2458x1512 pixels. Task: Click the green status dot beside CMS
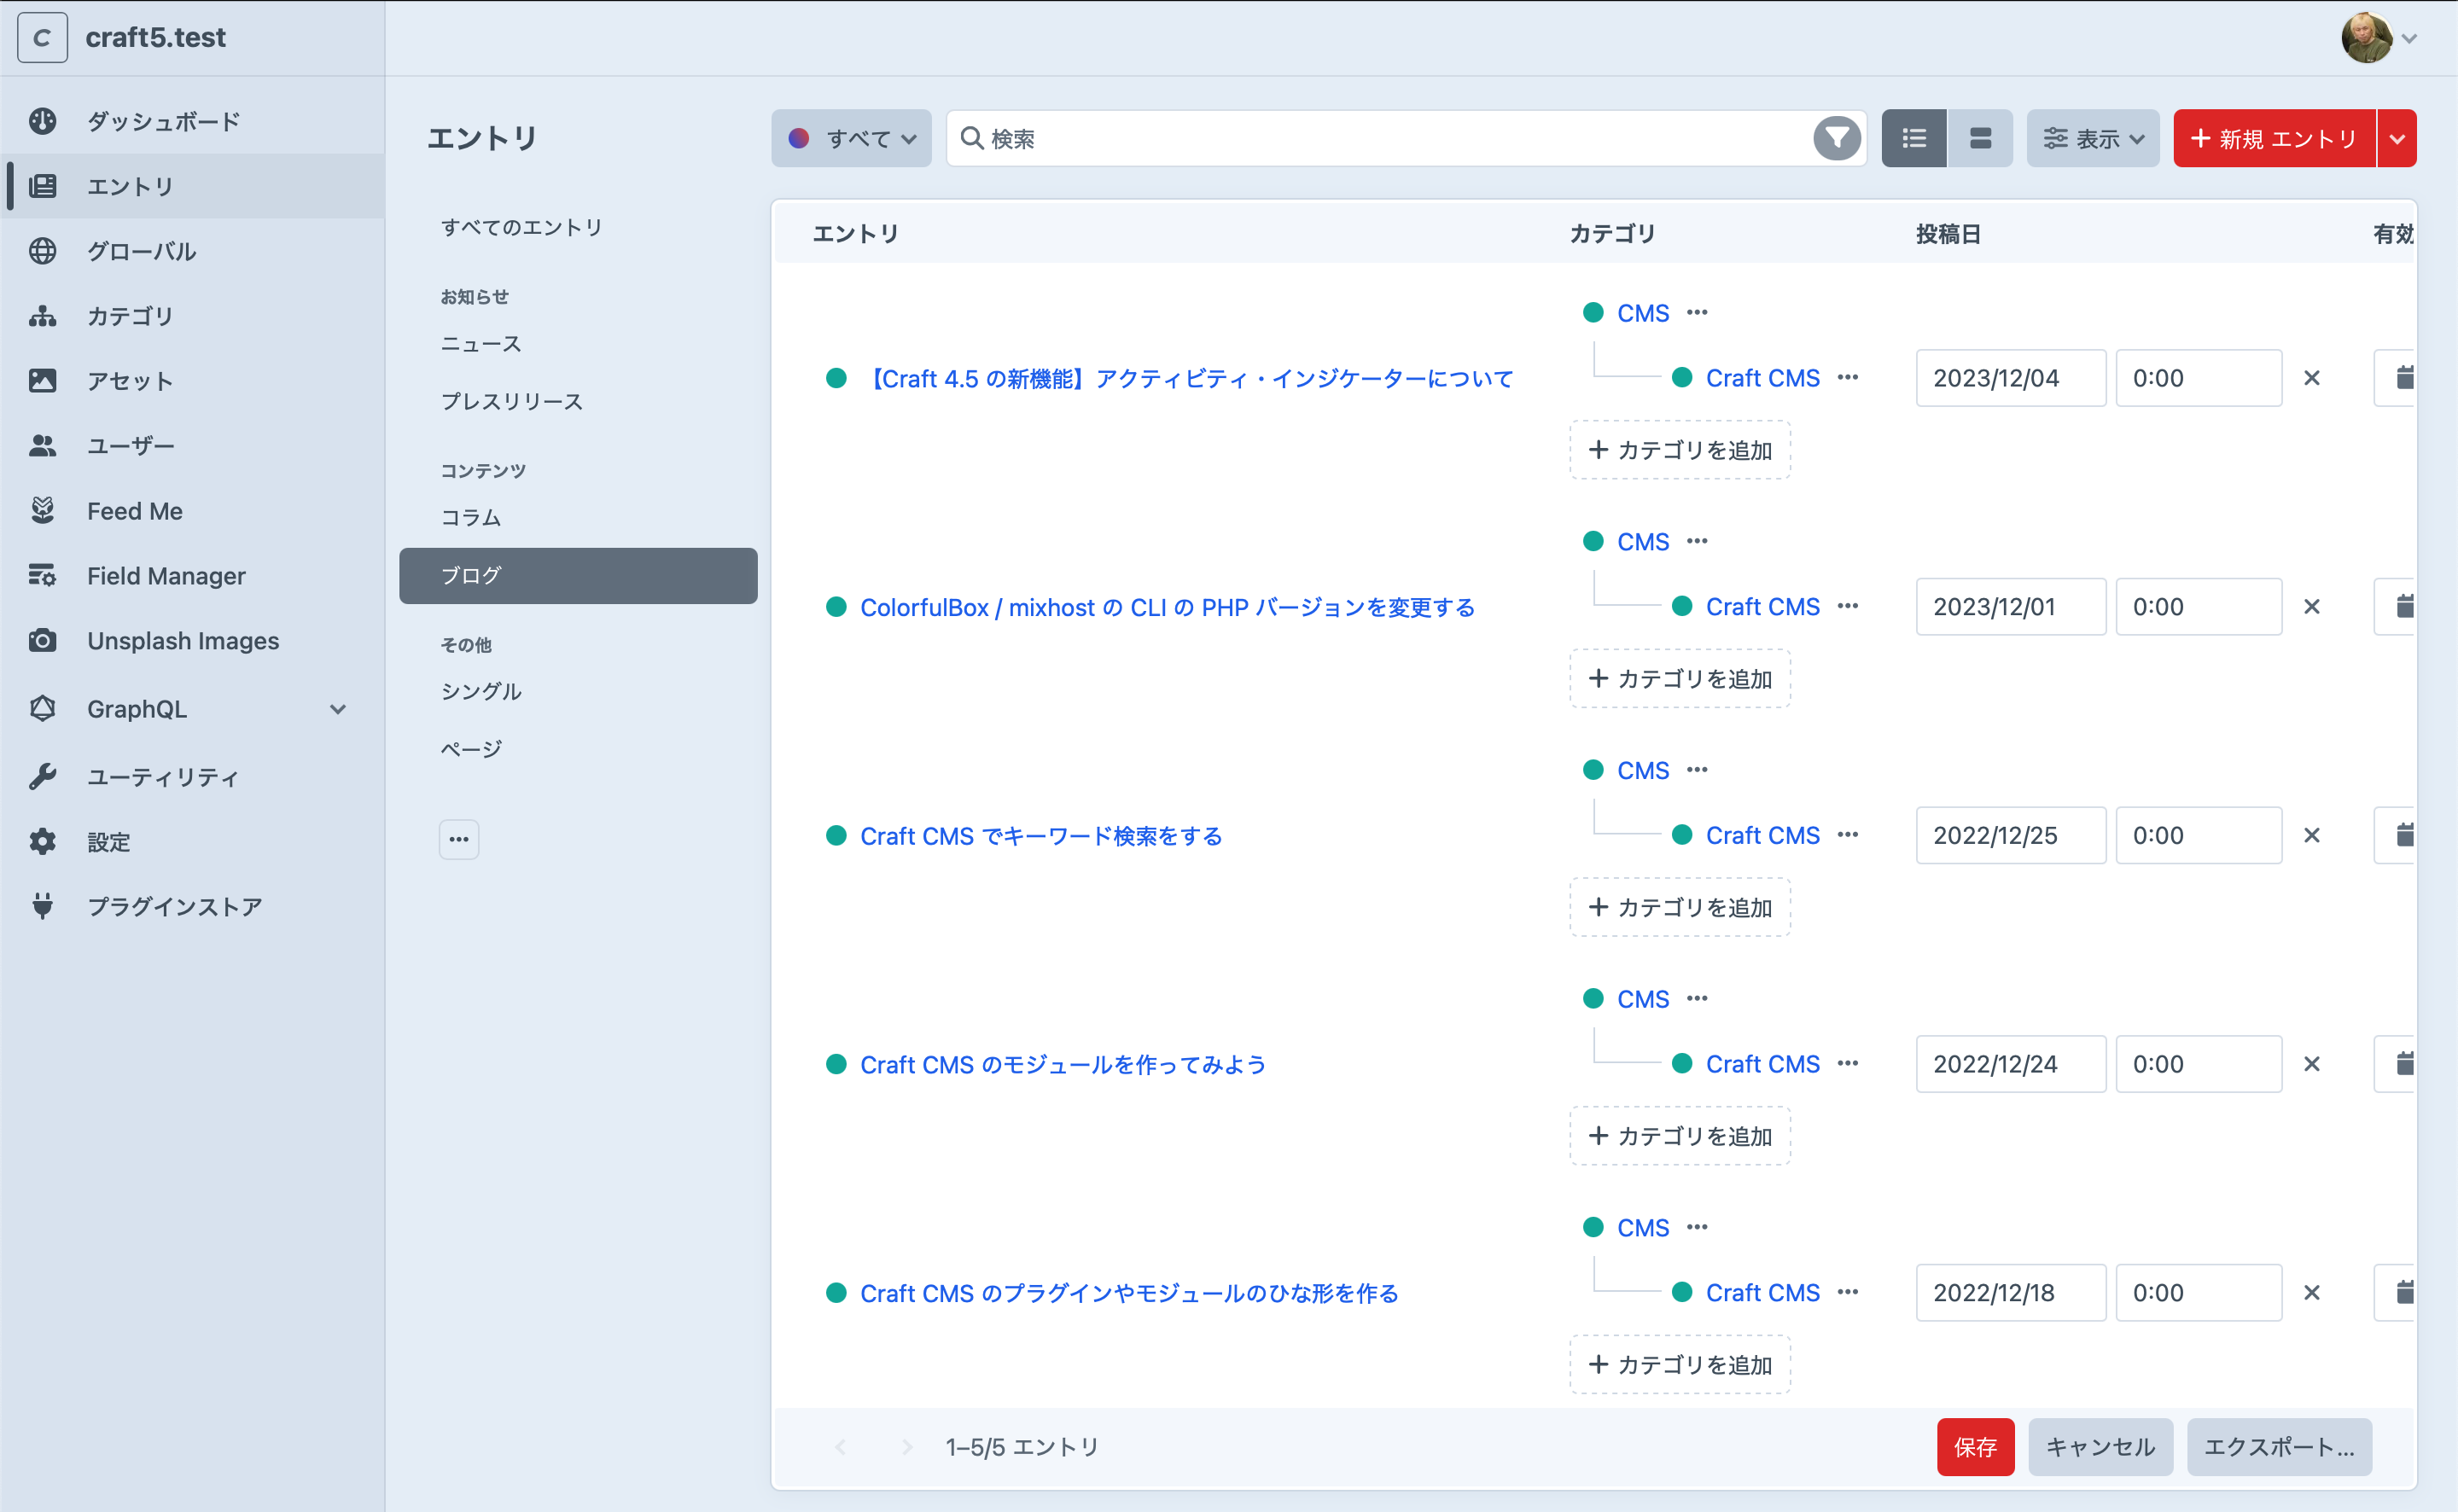pos(1593,312)
